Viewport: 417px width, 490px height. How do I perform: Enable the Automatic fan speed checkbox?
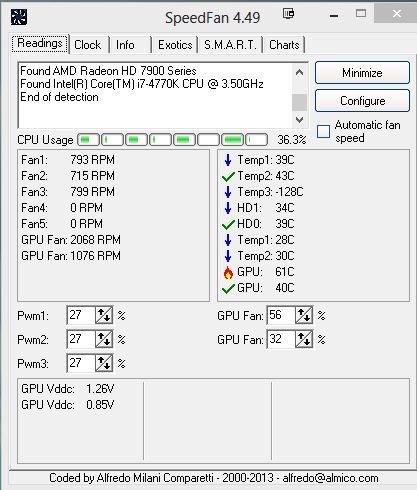tap(323, 131)
